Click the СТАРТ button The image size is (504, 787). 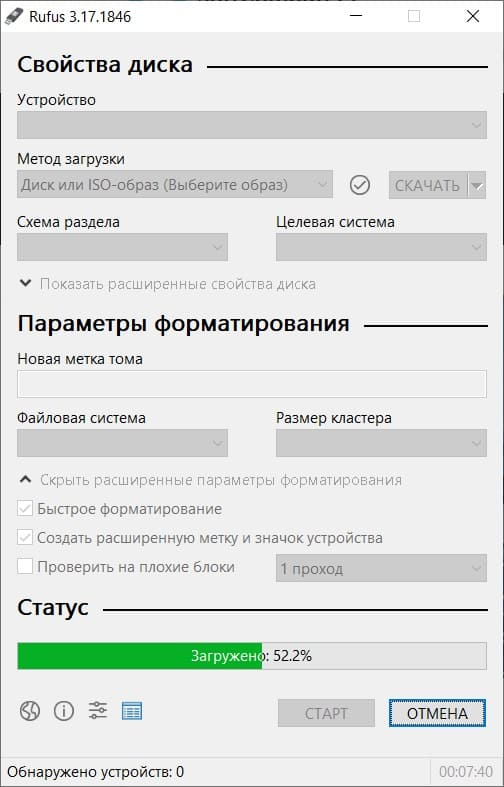coord(326,713)
